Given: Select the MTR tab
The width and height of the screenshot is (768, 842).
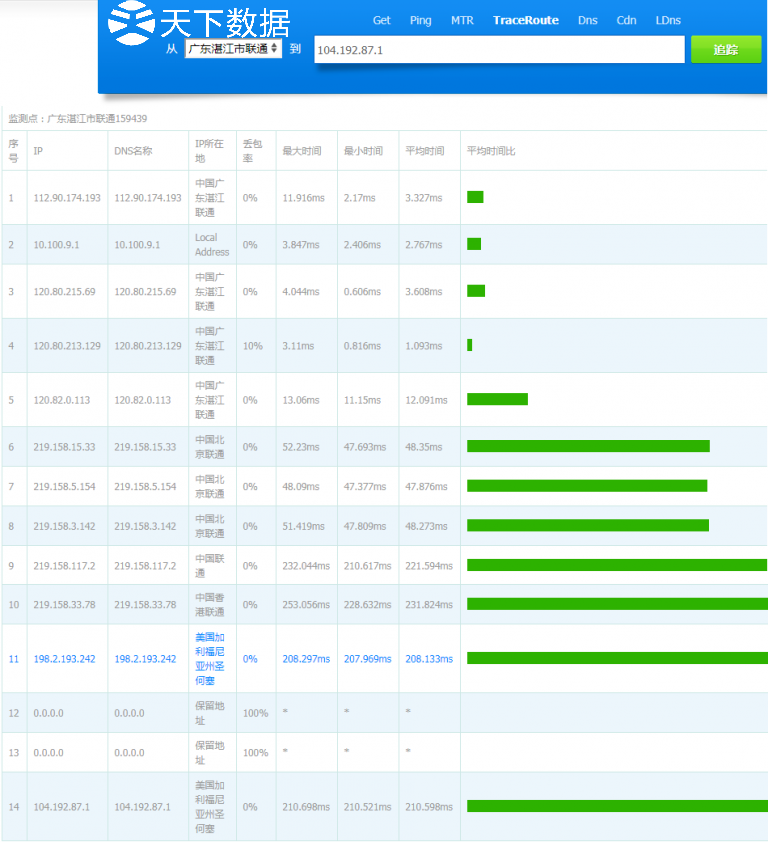Looking at the screenshot, I should (462, 20).
